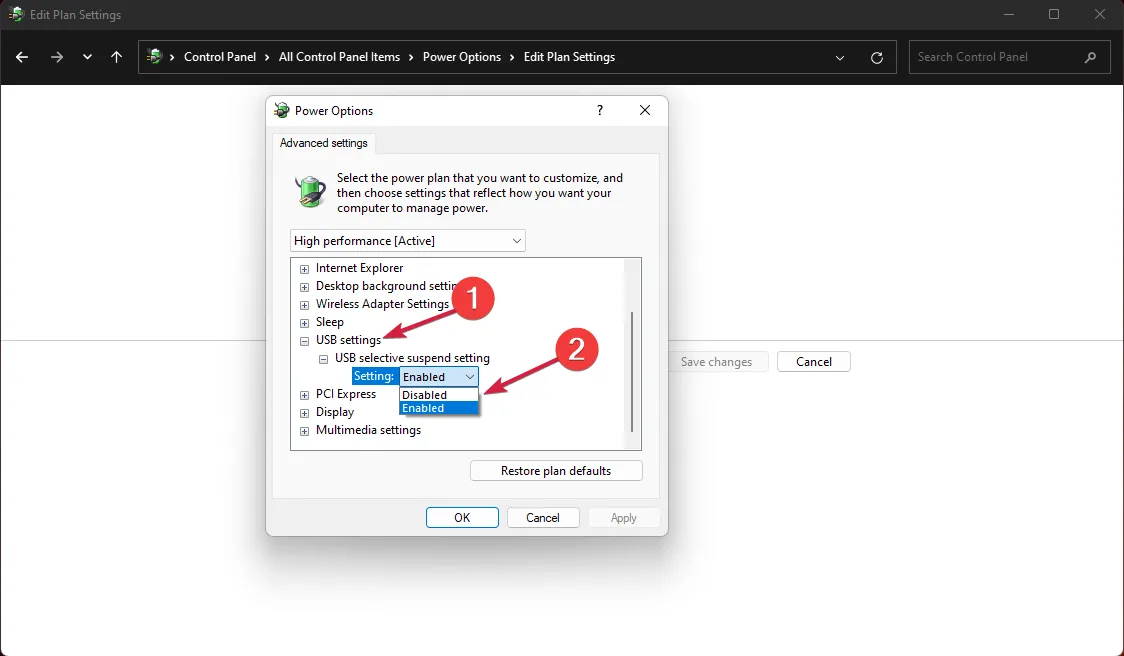This screenshot has height=656, width=1124.
Task: Click the Power Options help question mark
Action: point(600,110)
